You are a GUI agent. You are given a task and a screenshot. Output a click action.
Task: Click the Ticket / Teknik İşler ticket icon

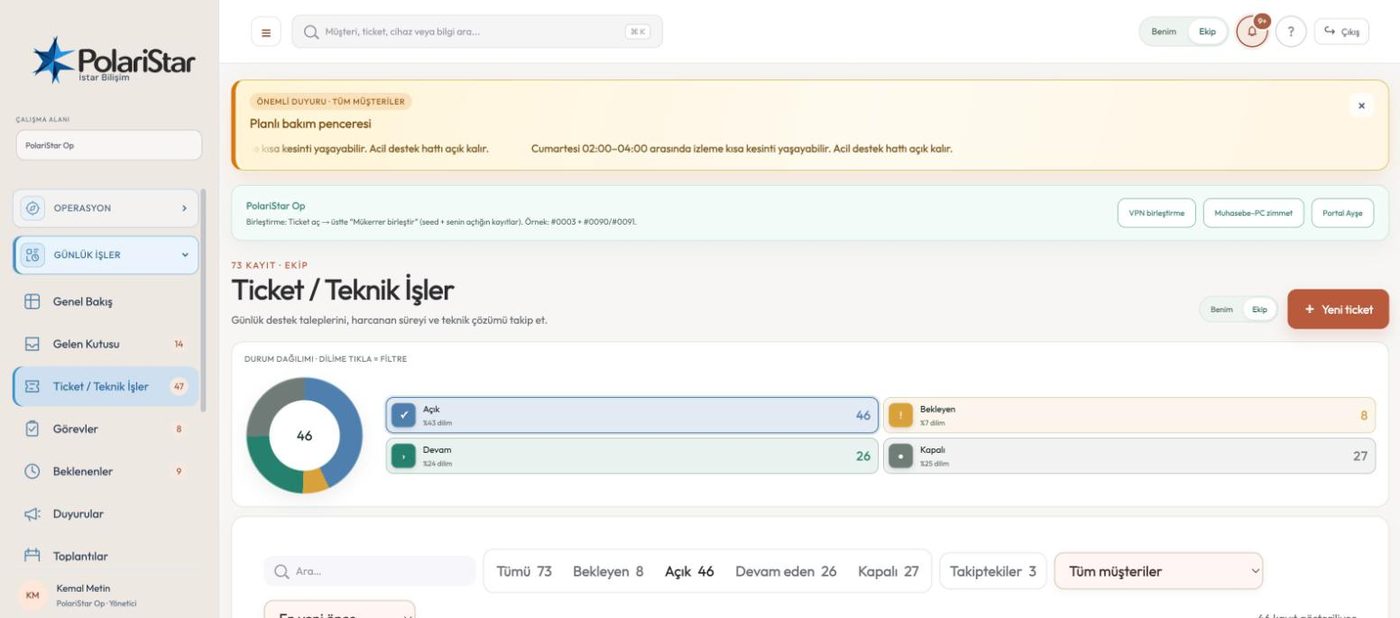[32, 386]
